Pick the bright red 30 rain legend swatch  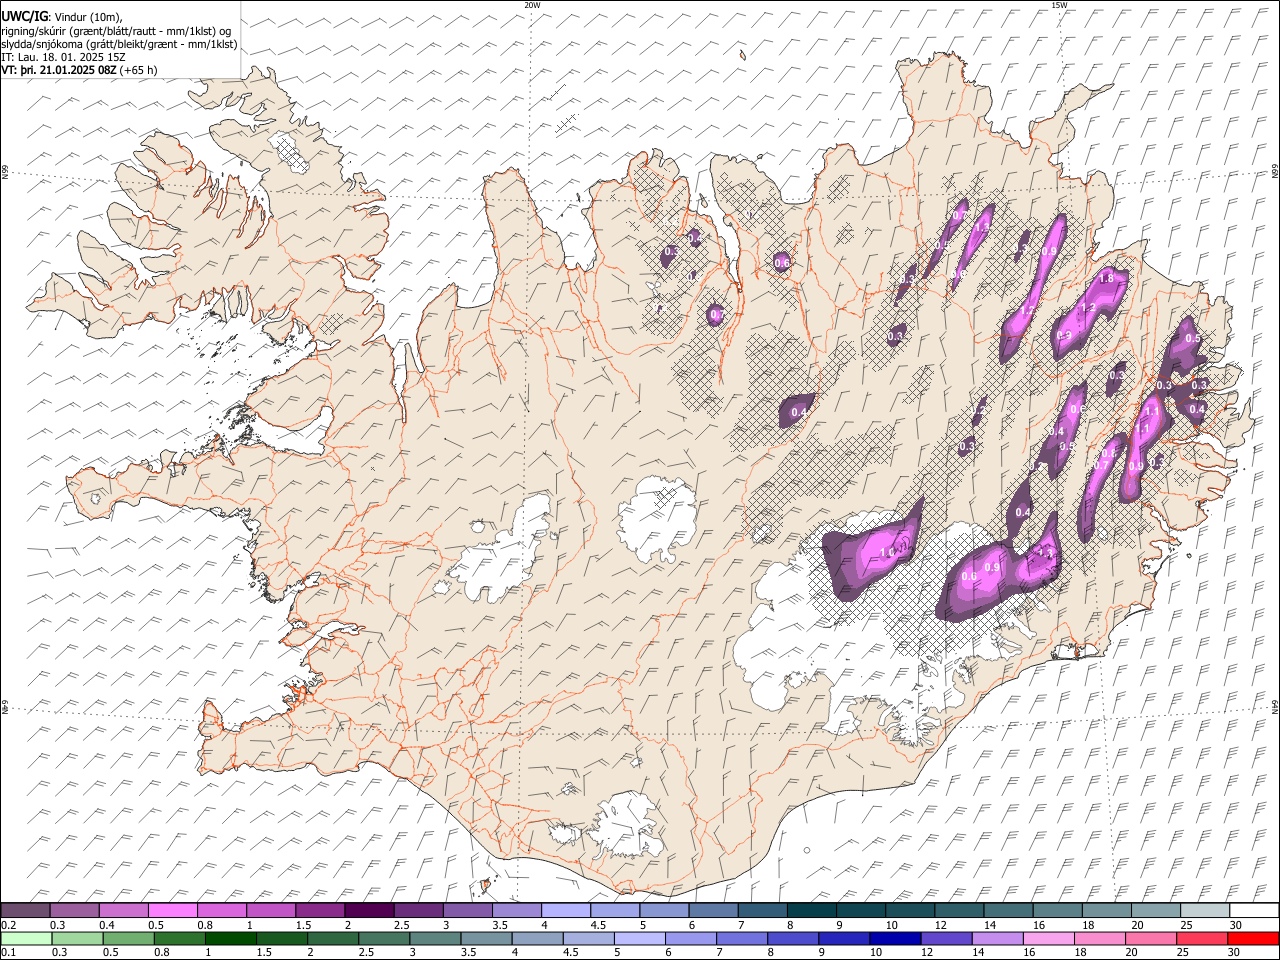tap(1253, 938)
